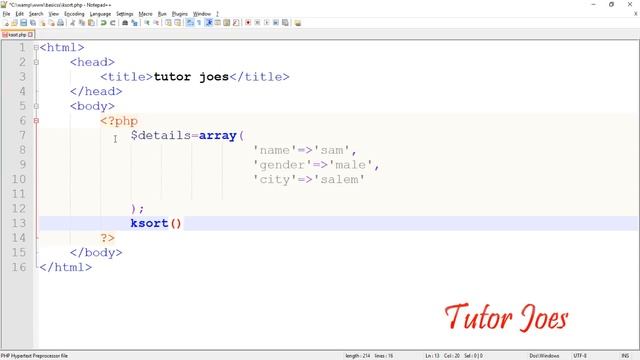Viewport: 640px width, 360px height.
Task: Click the 'tutor joes' title text
Action: [191, 77]
